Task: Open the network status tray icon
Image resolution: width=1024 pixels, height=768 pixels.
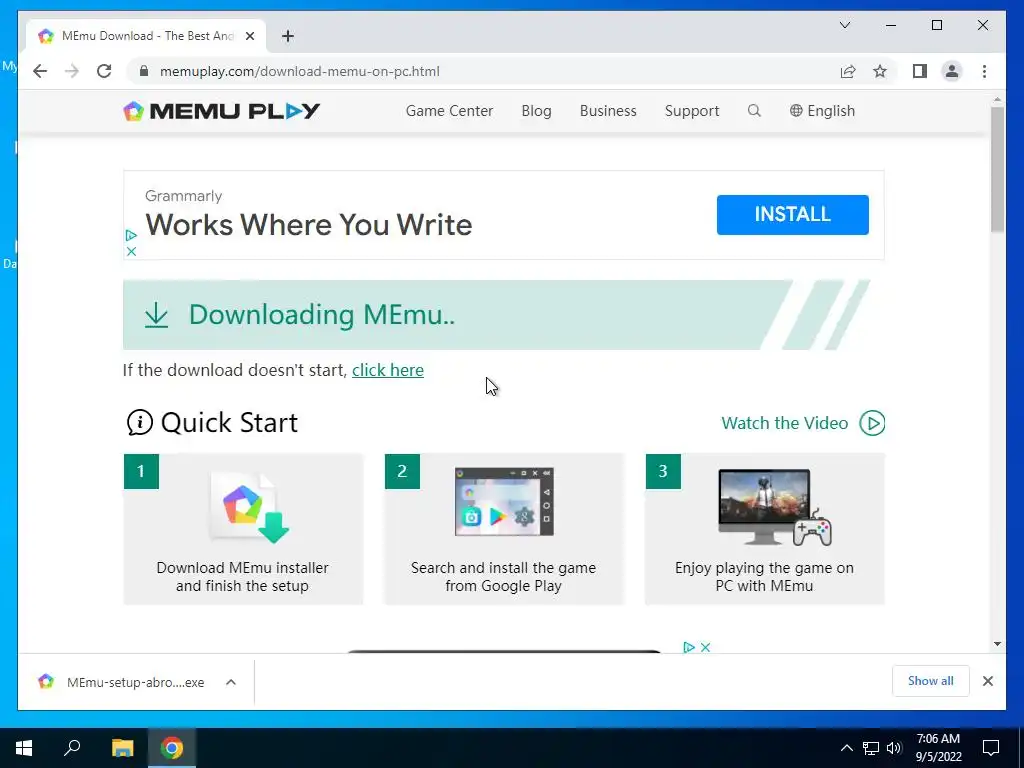Action: [871, 748]
